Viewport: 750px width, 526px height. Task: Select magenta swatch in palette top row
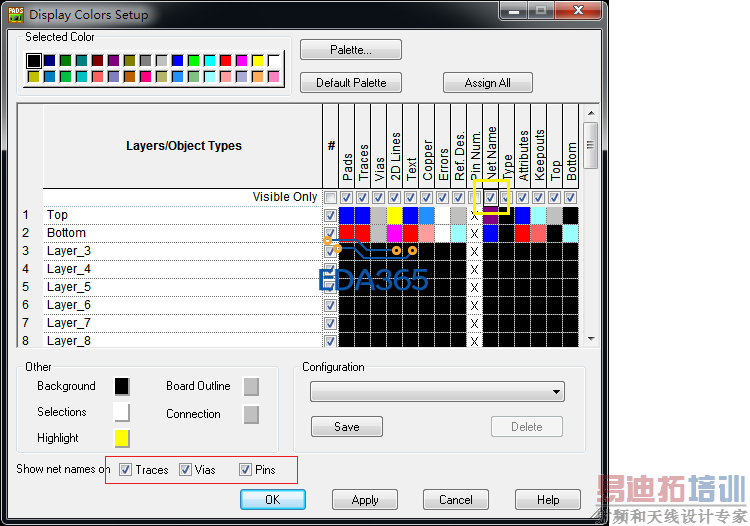[x=242, y=61]
